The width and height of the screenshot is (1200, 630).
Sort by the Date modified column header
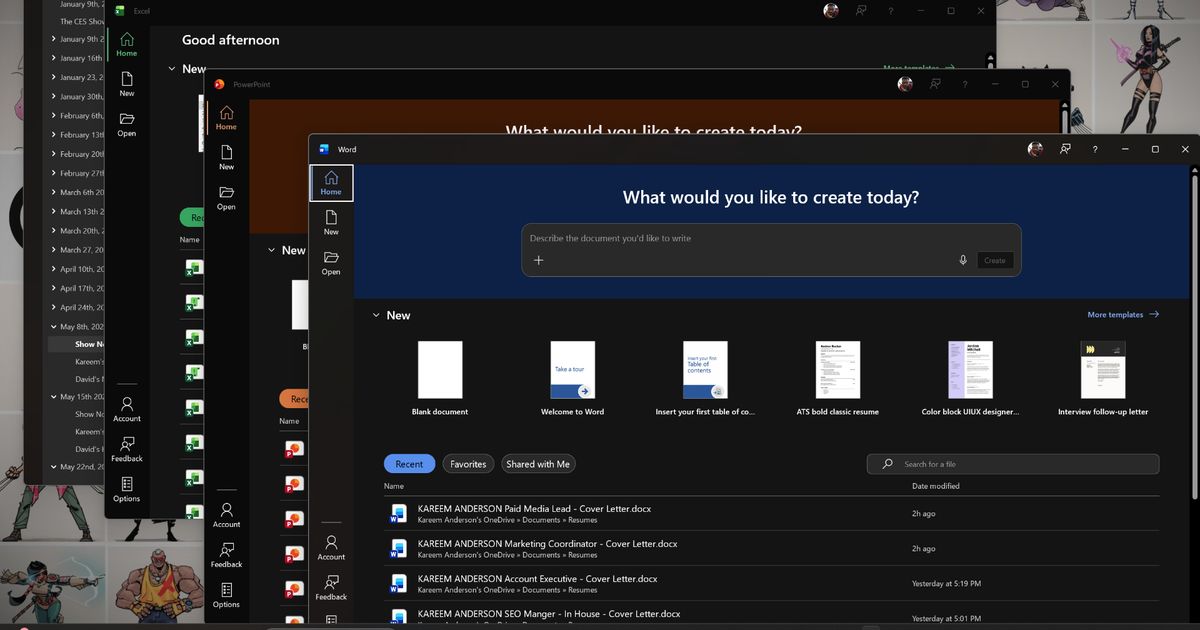[936, 486]
